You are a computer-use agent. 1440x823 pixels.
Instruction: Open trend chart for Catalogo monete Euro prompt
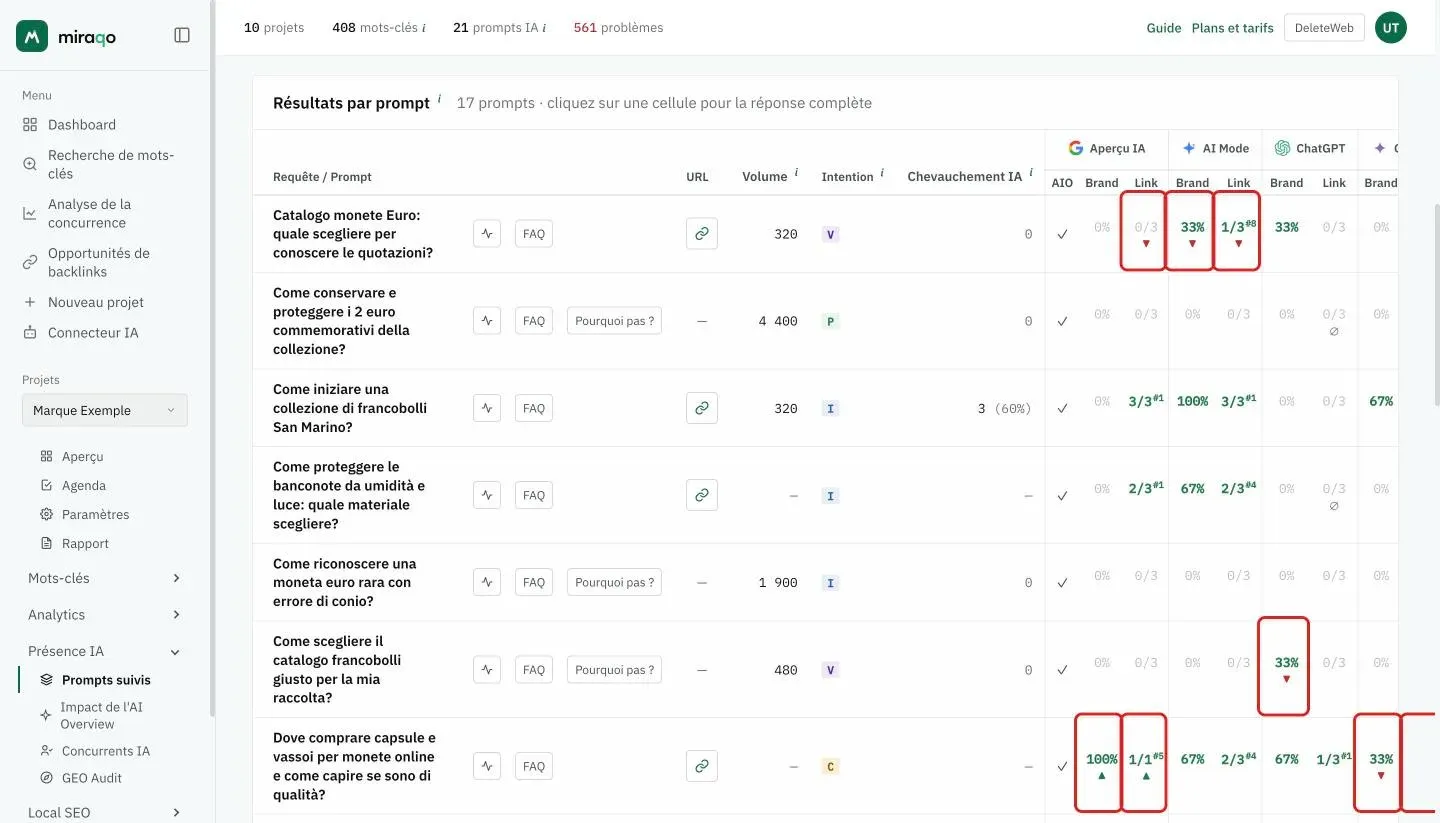[x=487, y=234]
